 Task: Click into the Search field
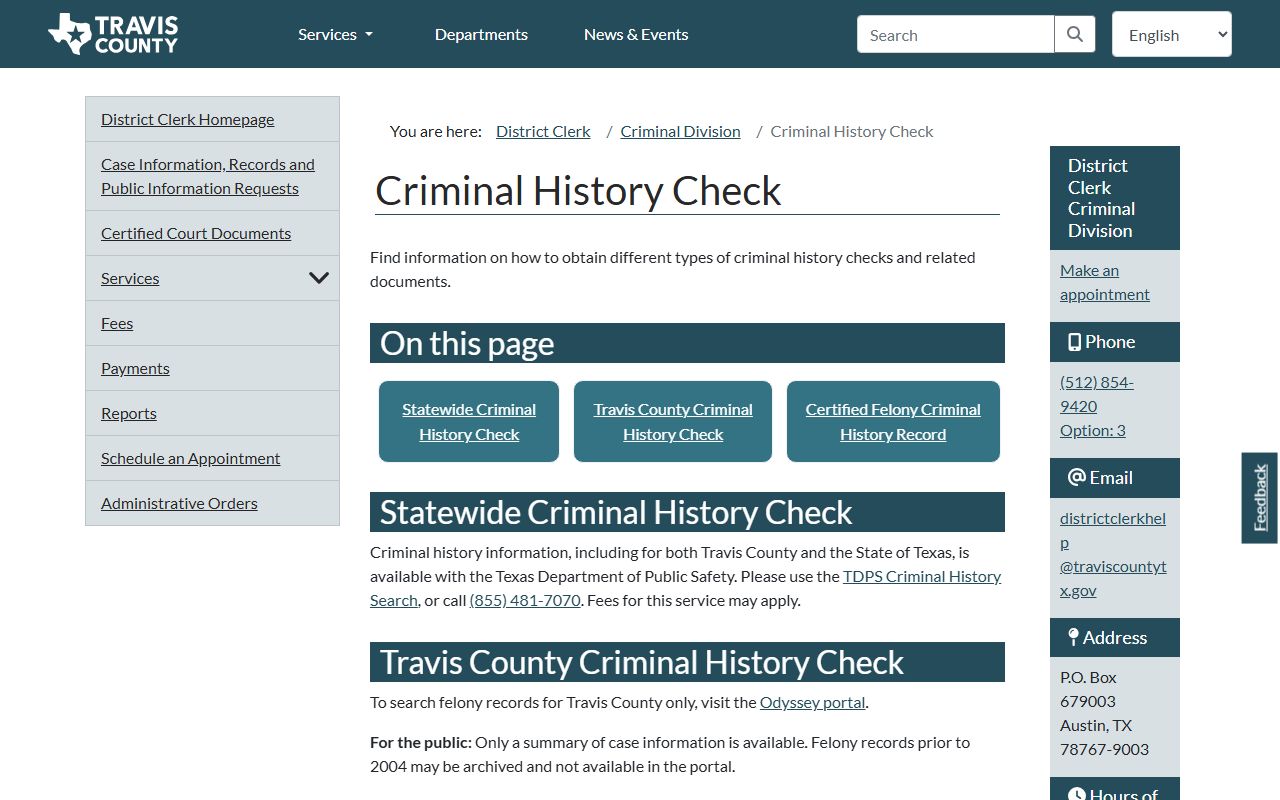tap(956, 34)
